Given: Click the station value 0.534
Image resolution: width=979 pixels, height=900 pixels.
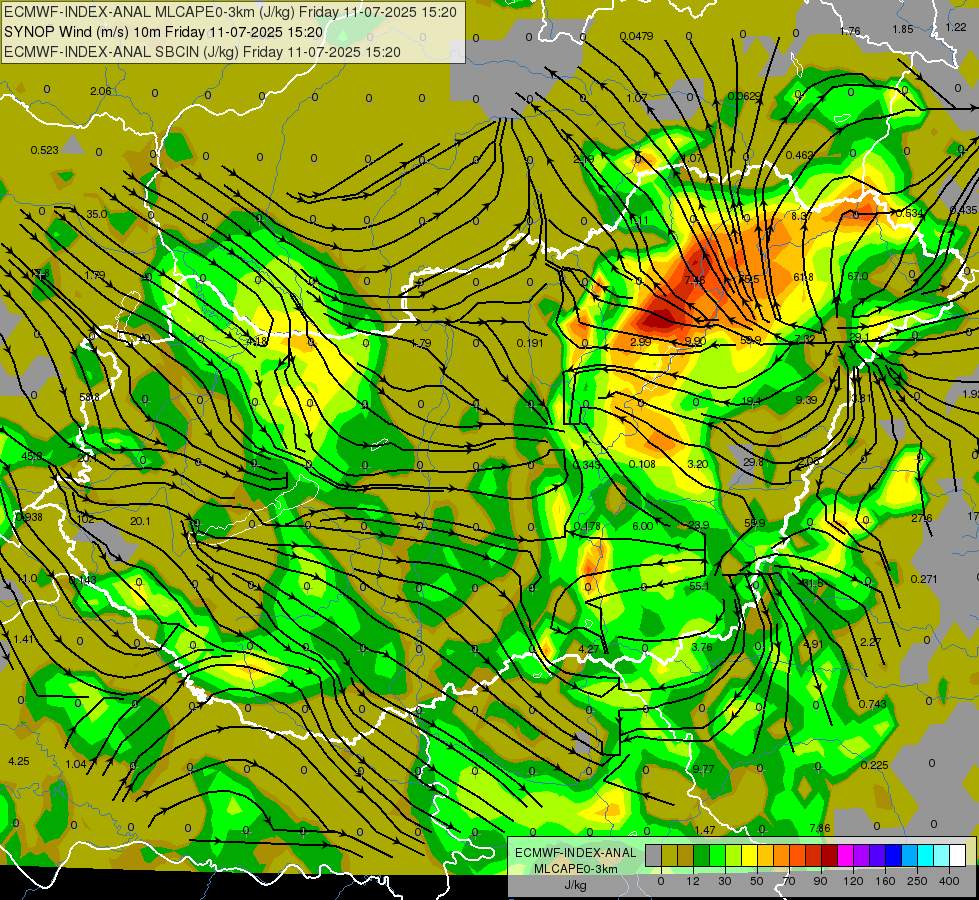Looking at the screenshot, I should pyautogui.click(x=910, y=214).
